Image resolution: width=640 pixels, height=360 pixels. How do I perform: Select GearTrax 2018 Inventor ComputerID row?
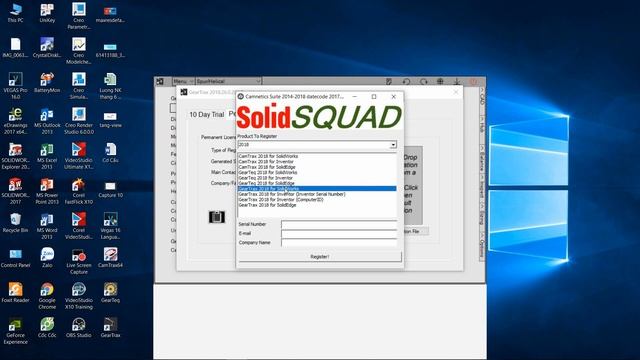click(x=317, y=200)
